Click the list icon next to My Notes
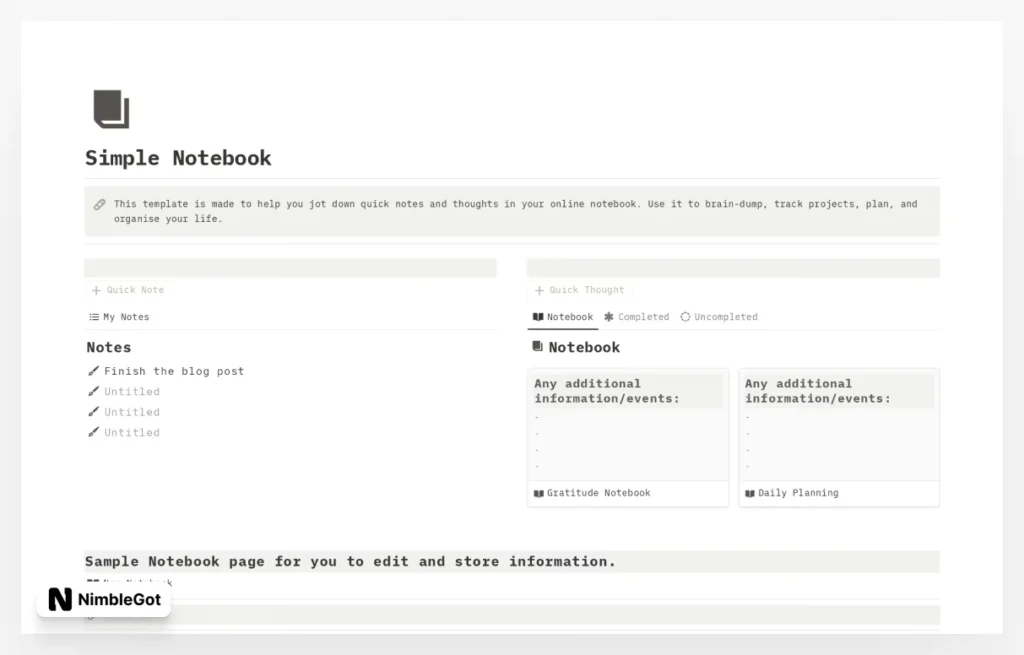Viewport: 1024px width, 655px height. [94, 316]
